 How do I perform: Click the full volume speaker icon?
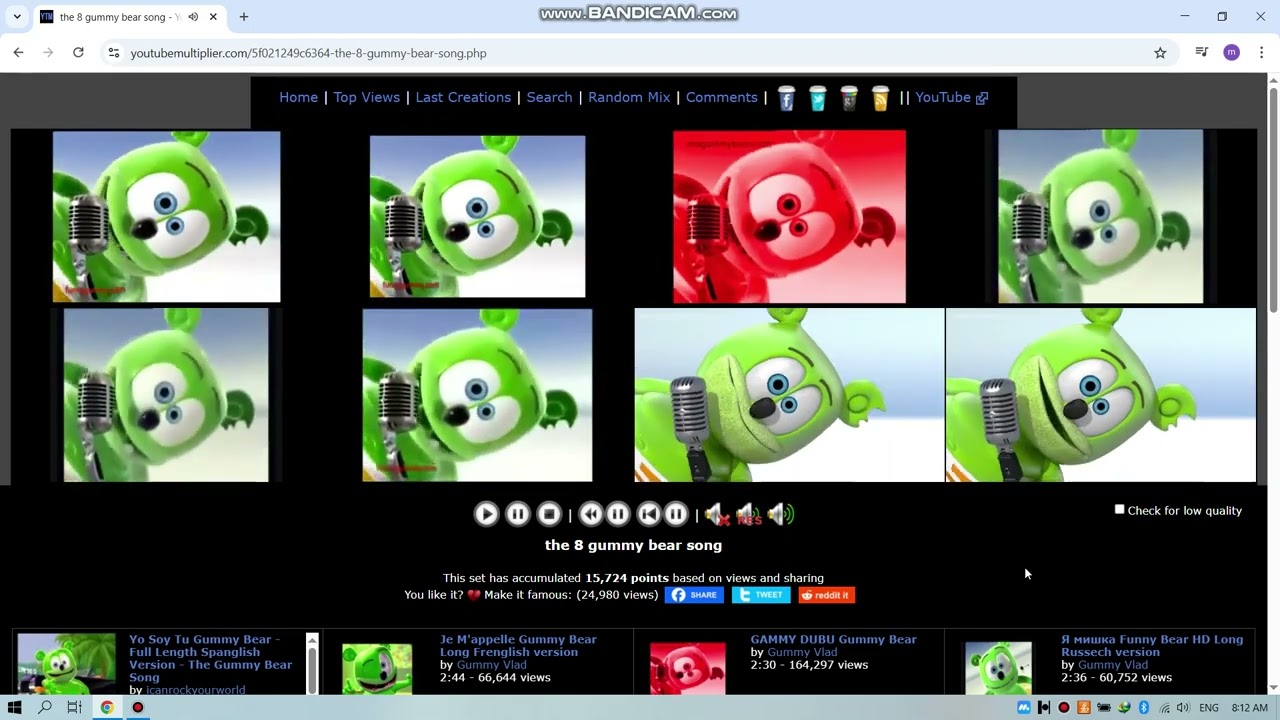781,515
